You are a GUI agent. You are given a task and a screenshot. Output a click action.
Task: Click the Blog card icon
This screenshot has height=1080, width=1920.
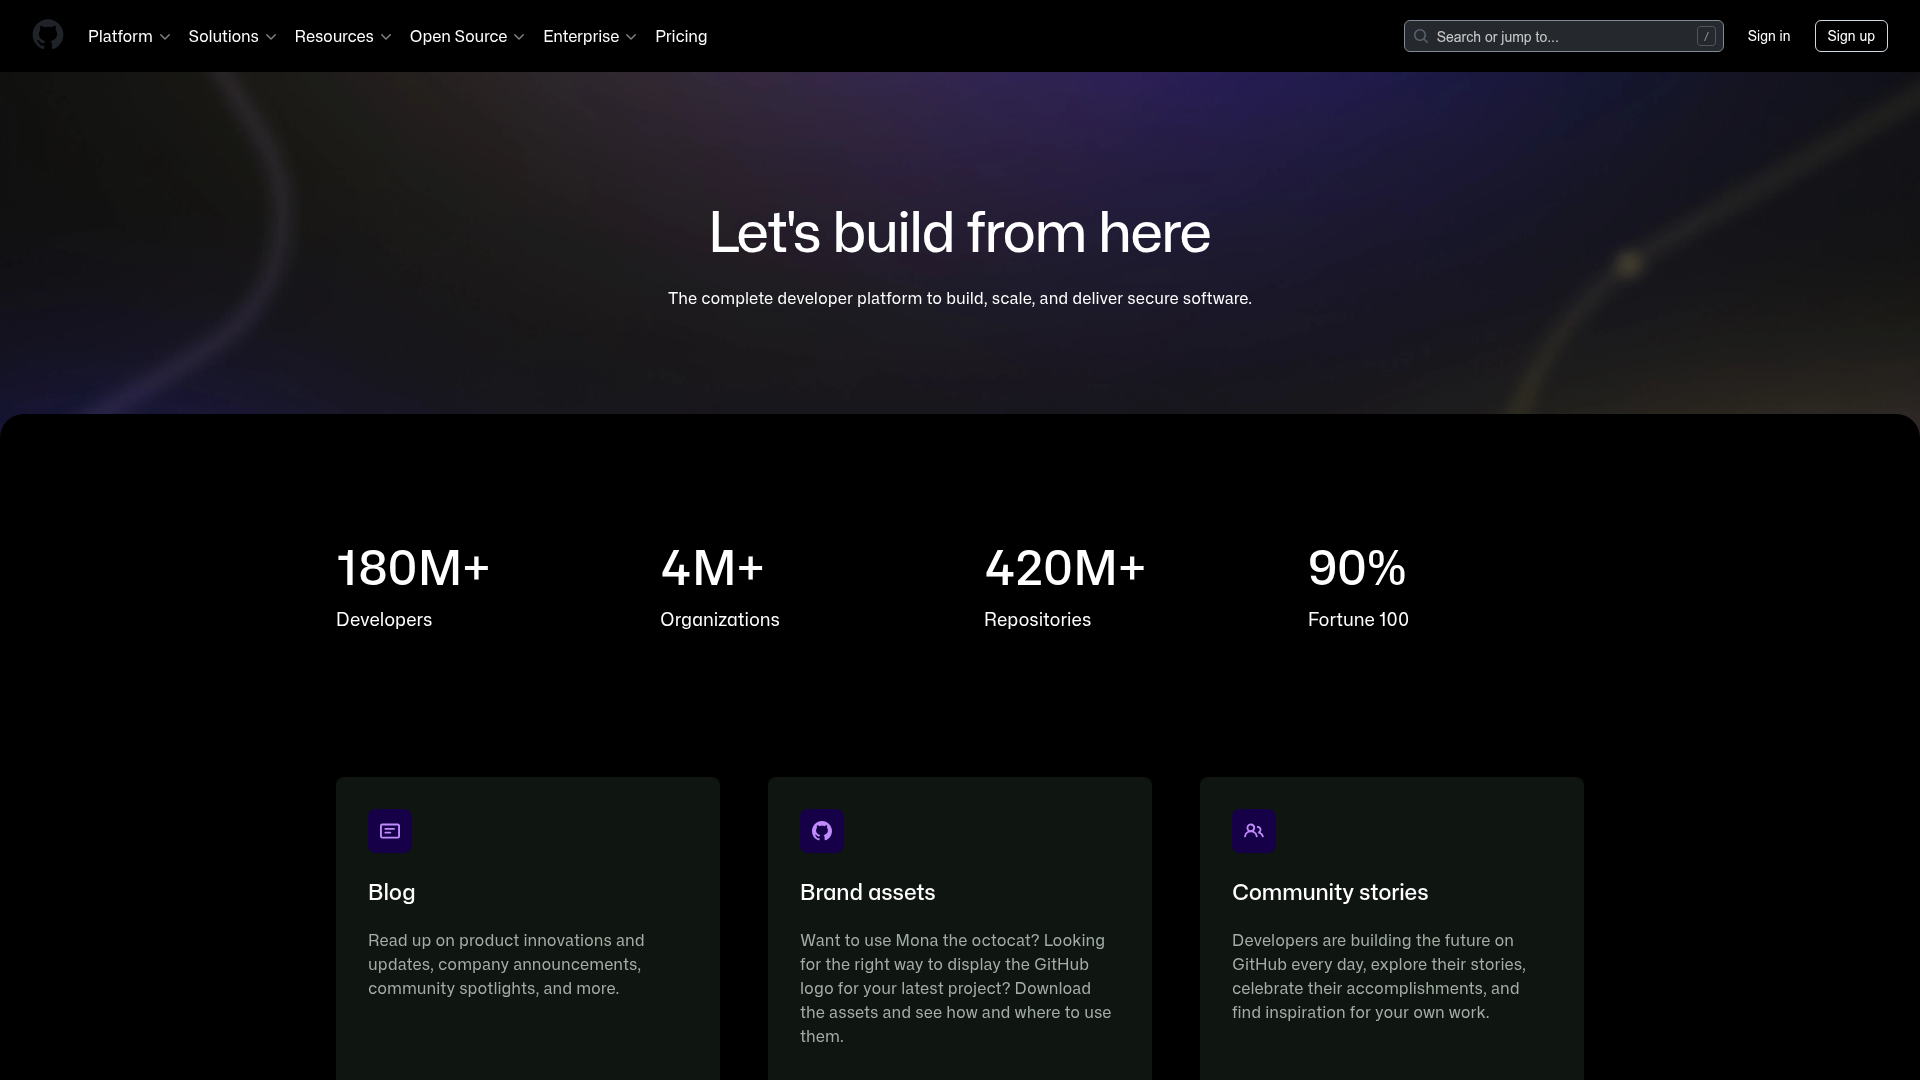click(390, 831)
